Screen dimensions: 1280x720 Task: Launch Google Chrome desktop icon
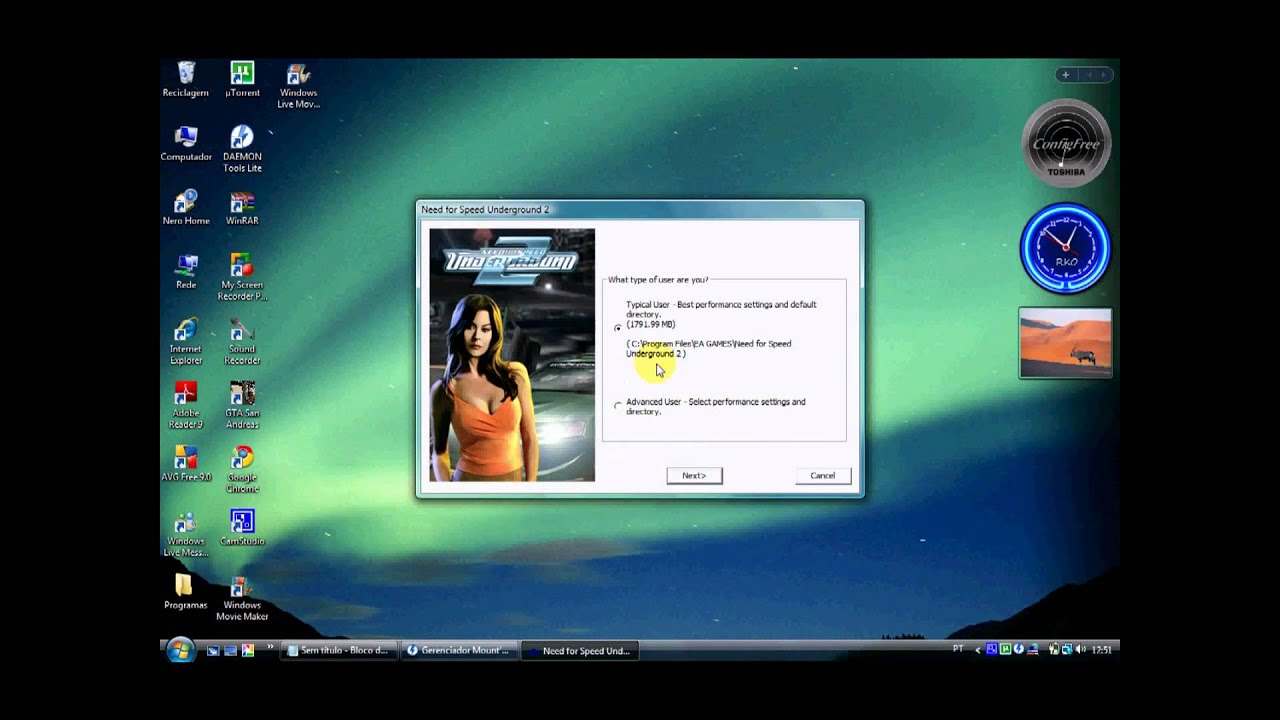pos(242,469)
